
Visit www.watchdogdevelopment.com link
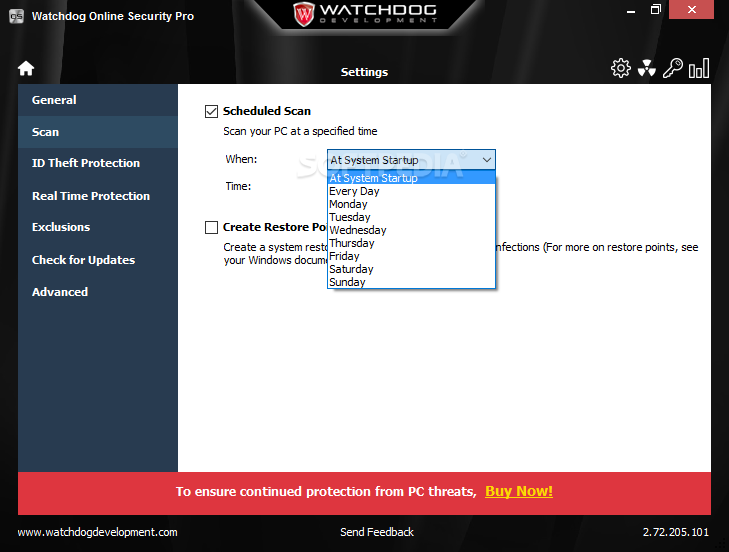(98, 532)
